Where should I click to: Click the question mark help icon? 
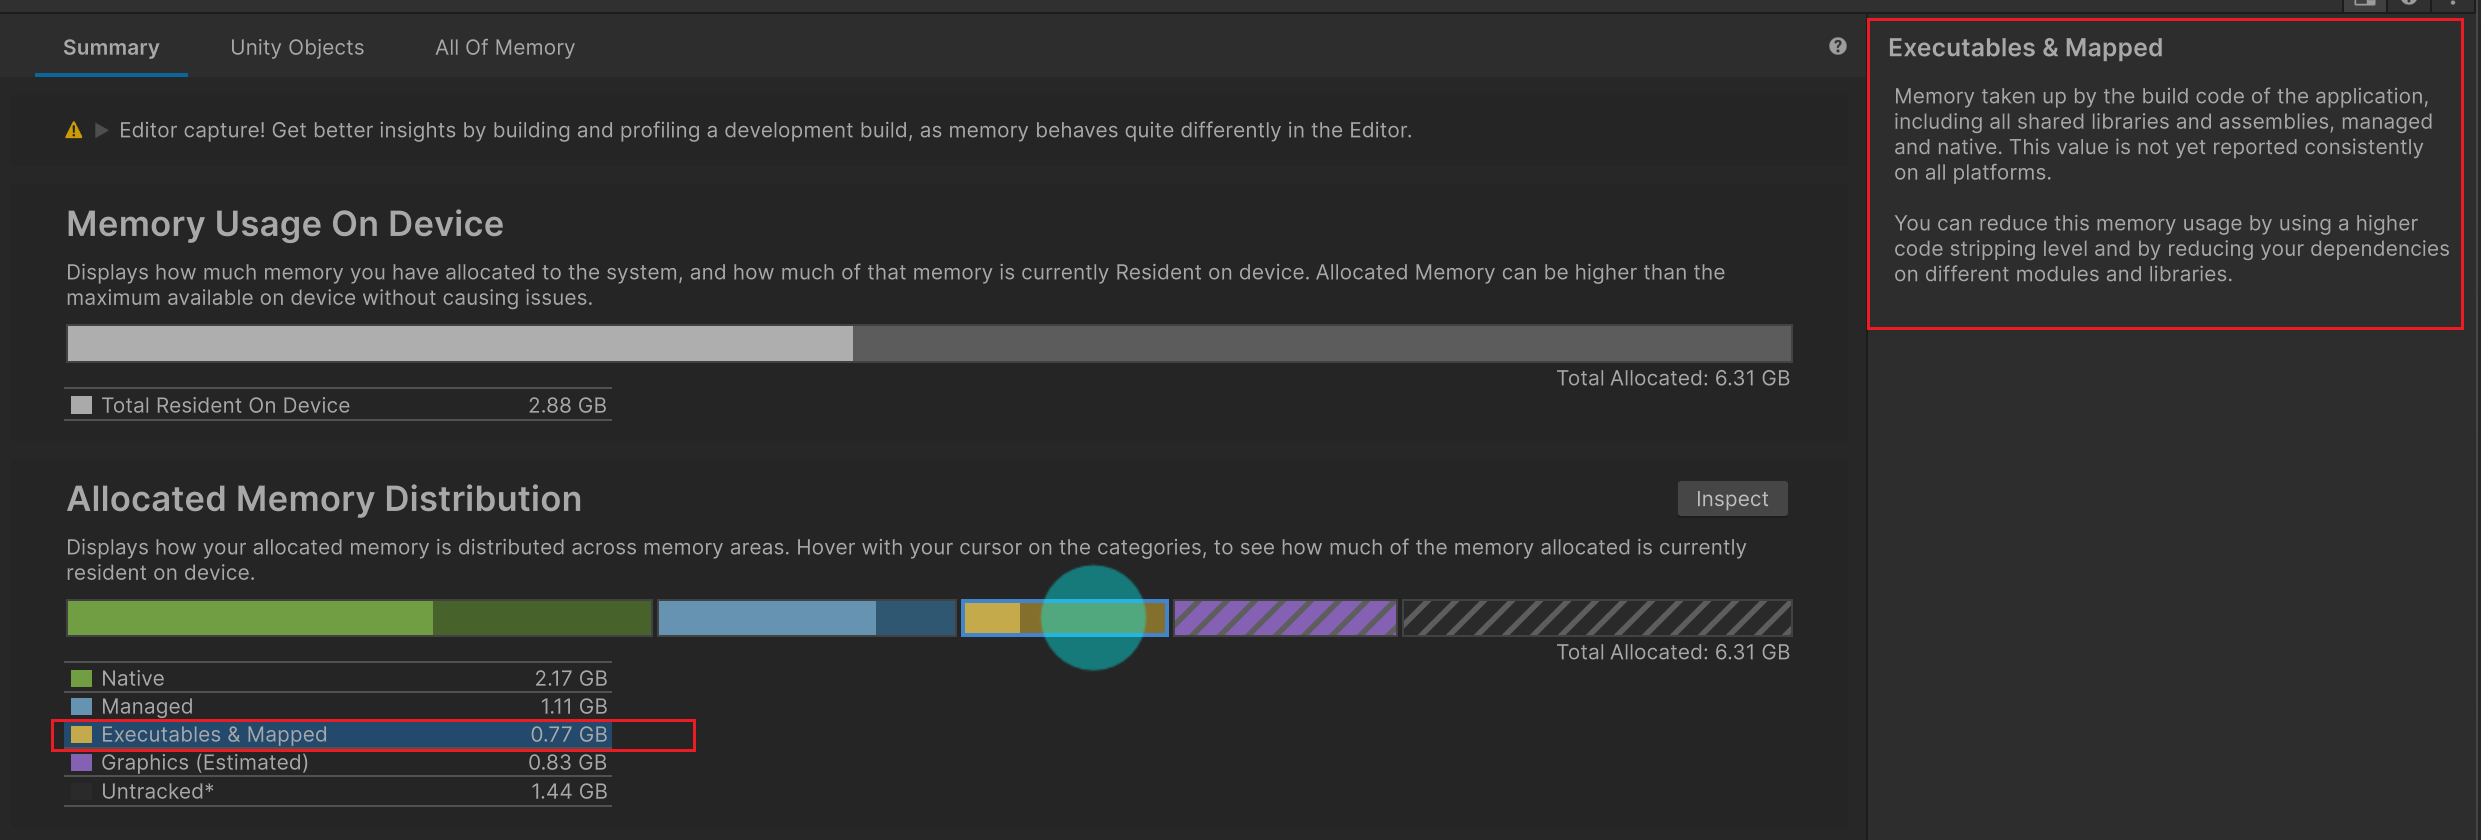click(1837, 46)
